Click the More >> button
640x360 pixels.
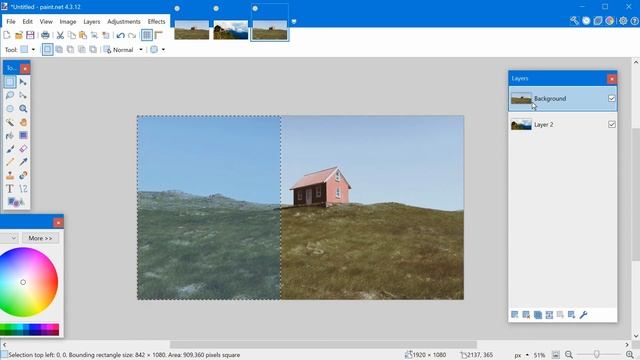[x=40, y=238]
